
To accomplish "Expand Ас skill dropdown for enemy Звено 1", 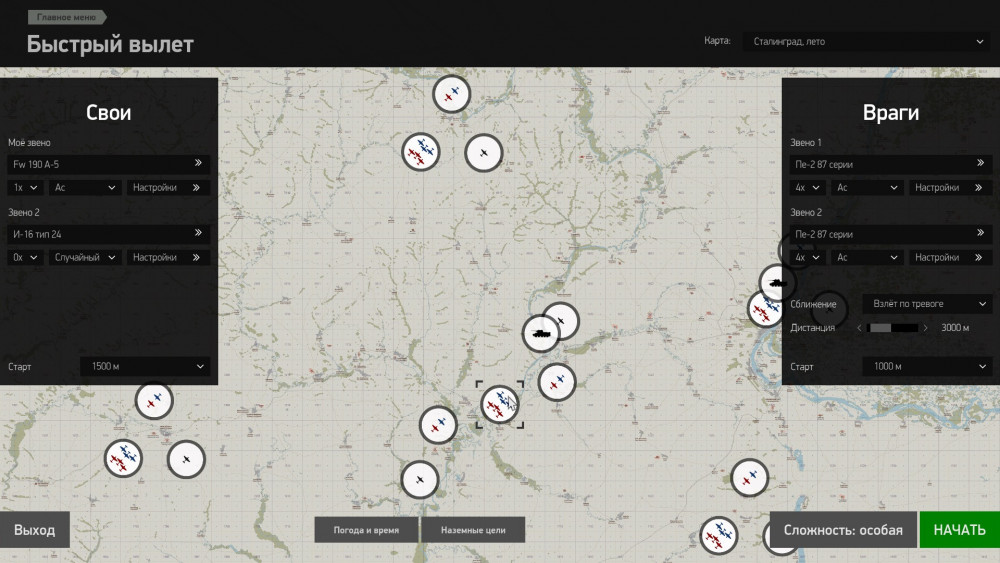I will (867, 187).
